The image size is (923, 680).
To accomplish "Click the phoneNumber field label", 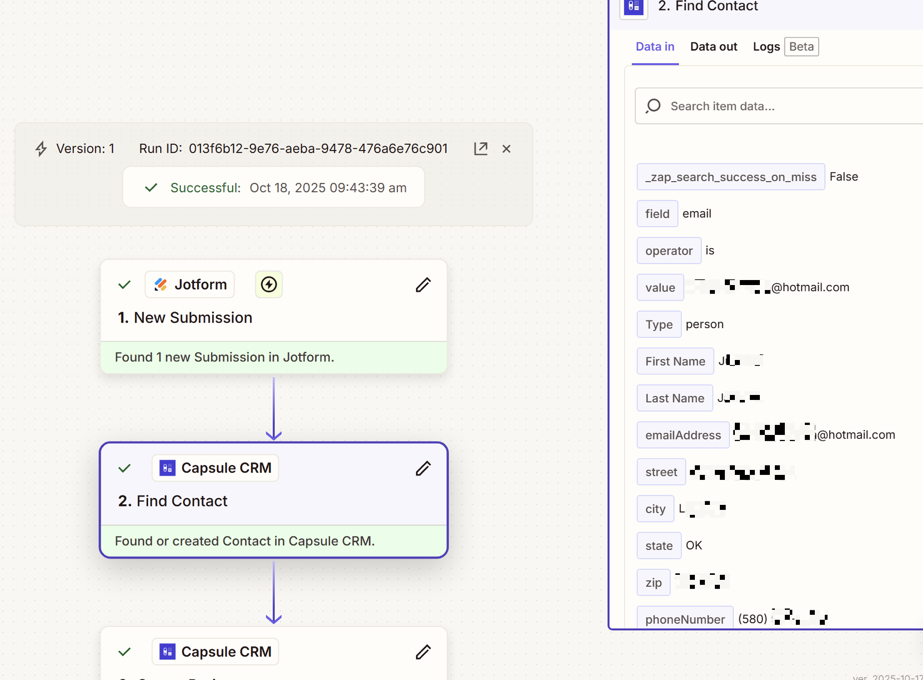I will pos(685,619).
